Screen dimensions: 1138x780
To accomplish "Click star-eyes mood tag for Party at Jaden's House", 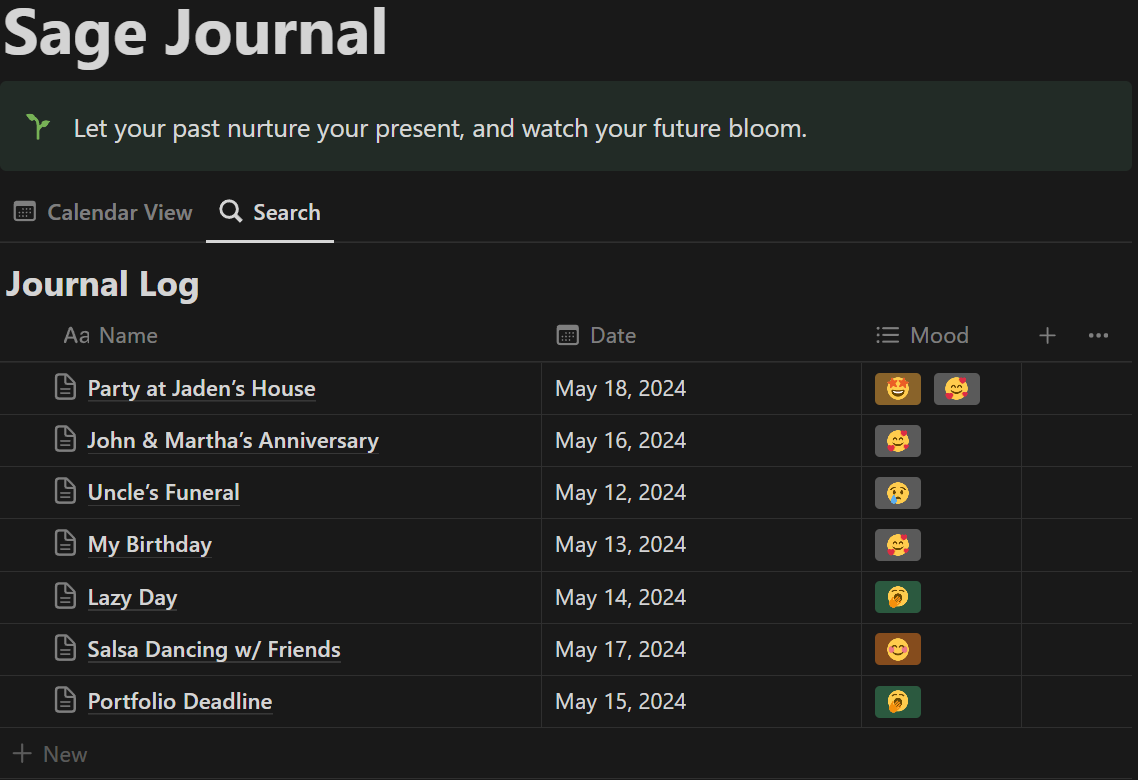I will point(898,389).
